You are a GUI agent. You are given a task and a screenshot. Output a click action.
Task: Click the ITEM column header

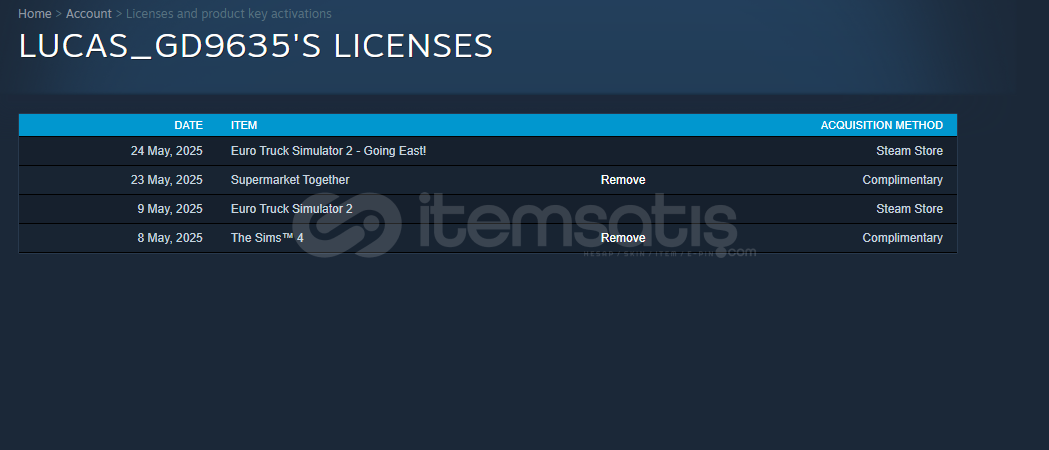tap(244, 125)
